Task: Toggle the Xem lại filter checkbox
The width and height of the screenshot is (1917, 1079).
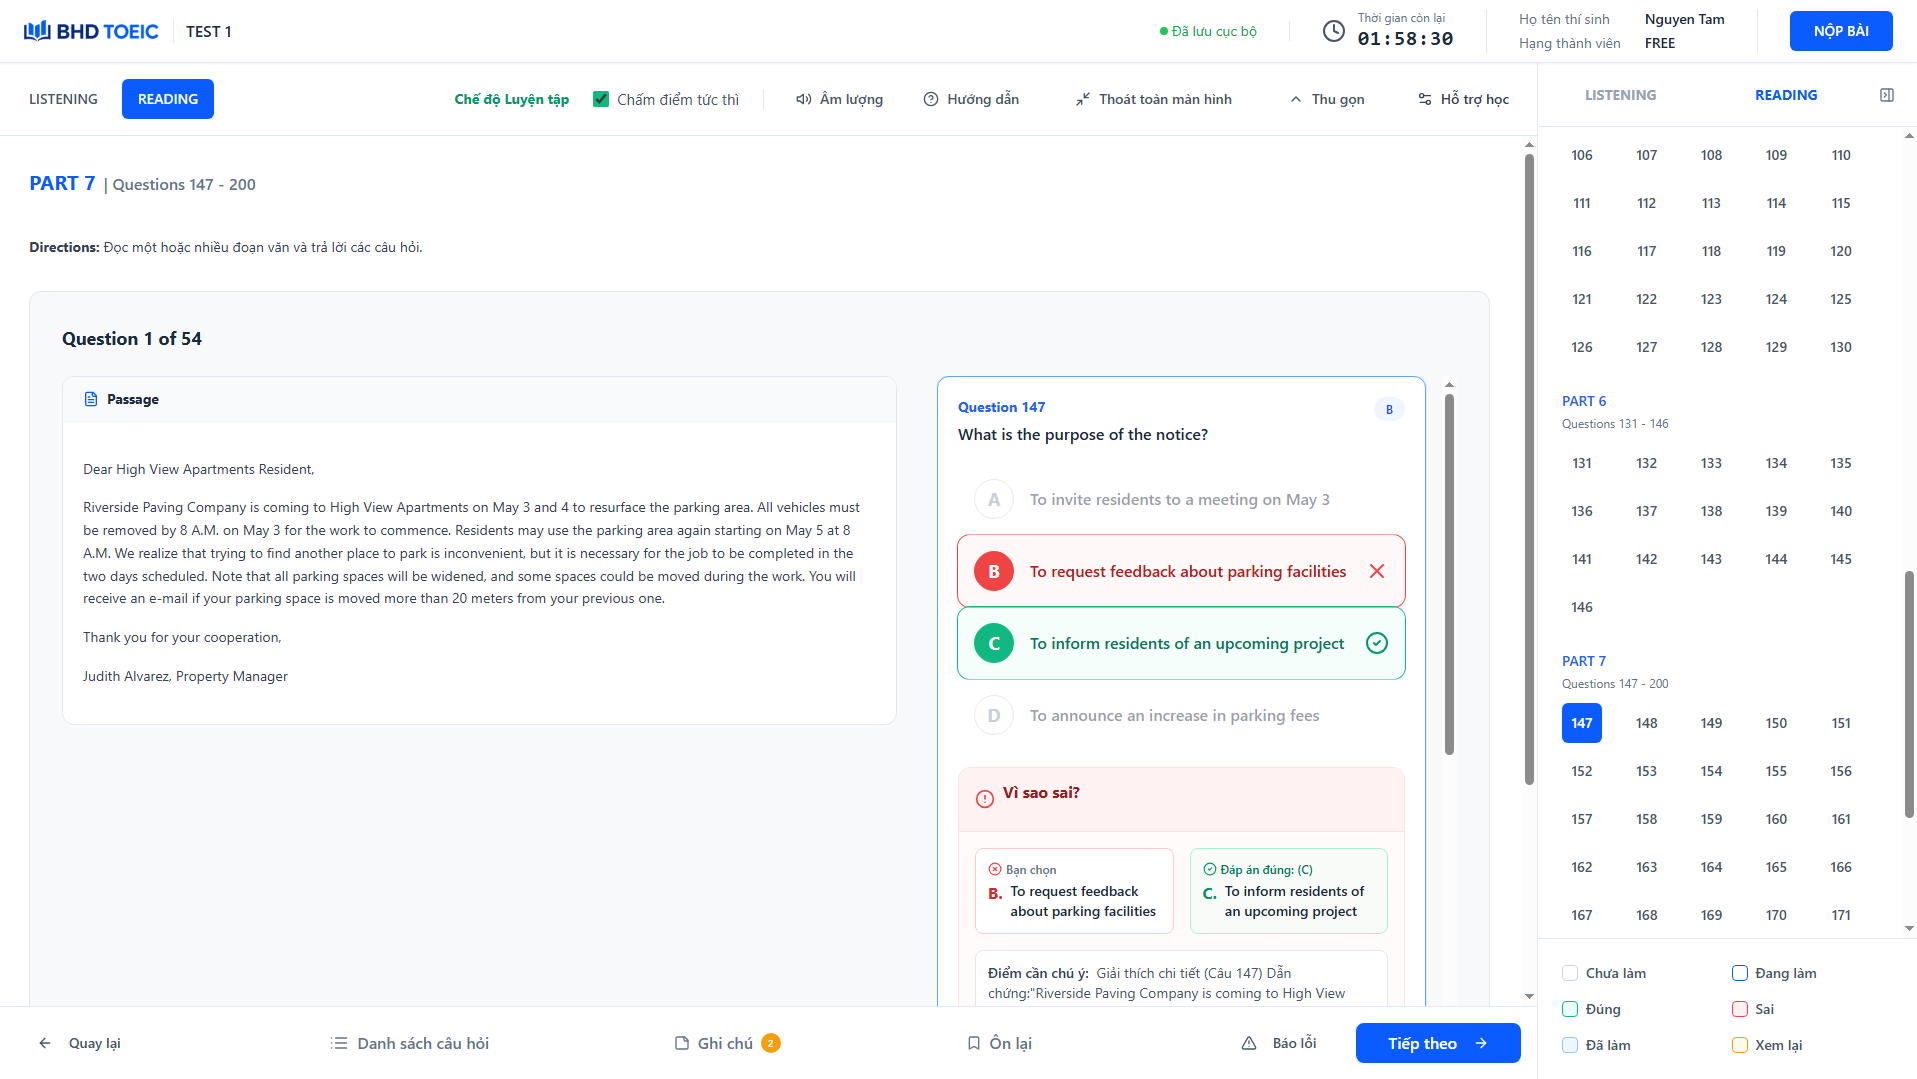Action: pos(1740,1045)
